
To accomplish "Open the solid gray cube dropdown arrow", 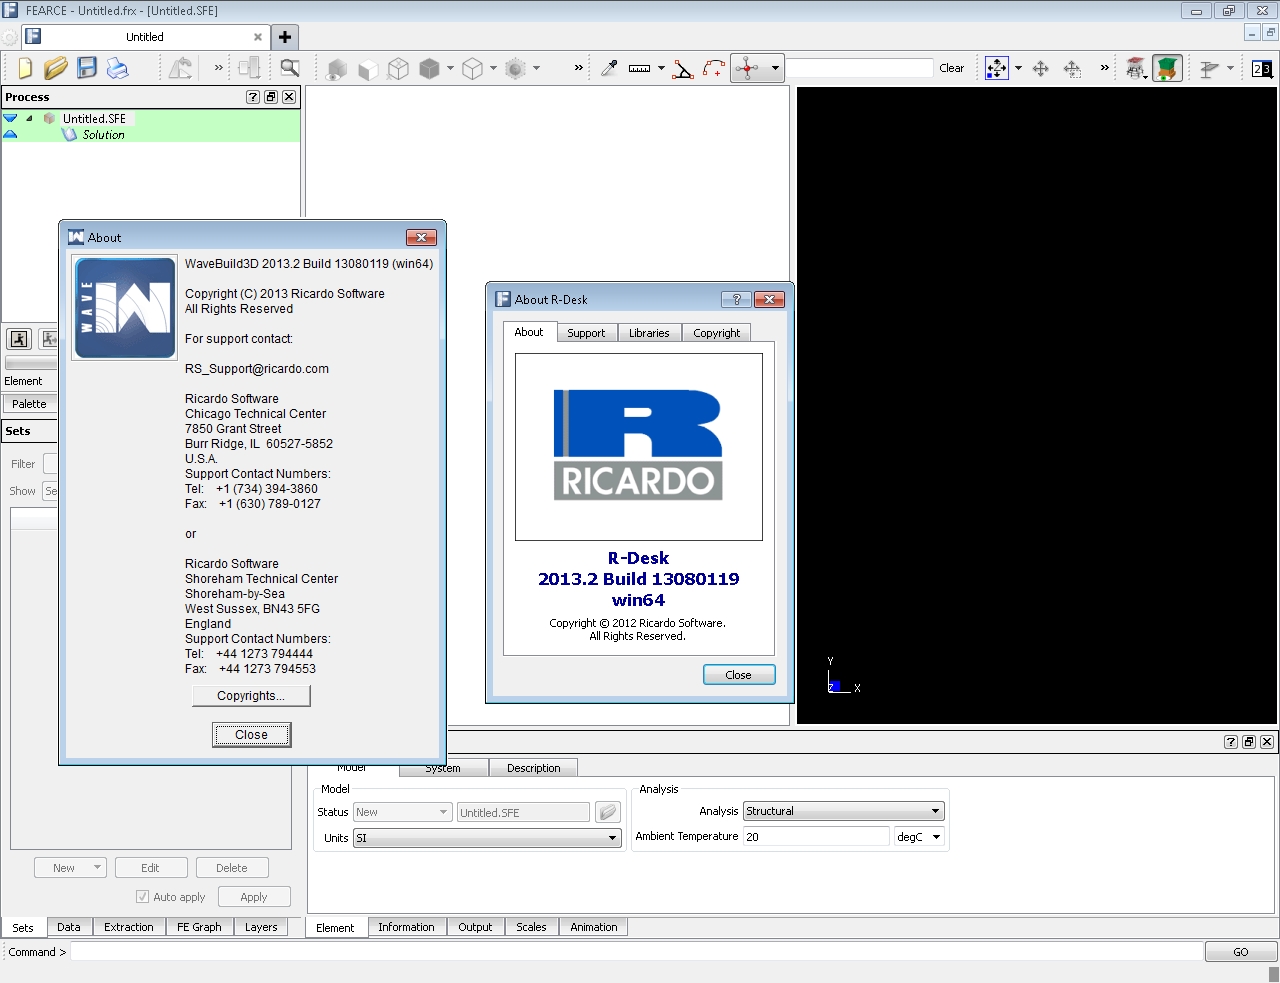I will (450, 69).
